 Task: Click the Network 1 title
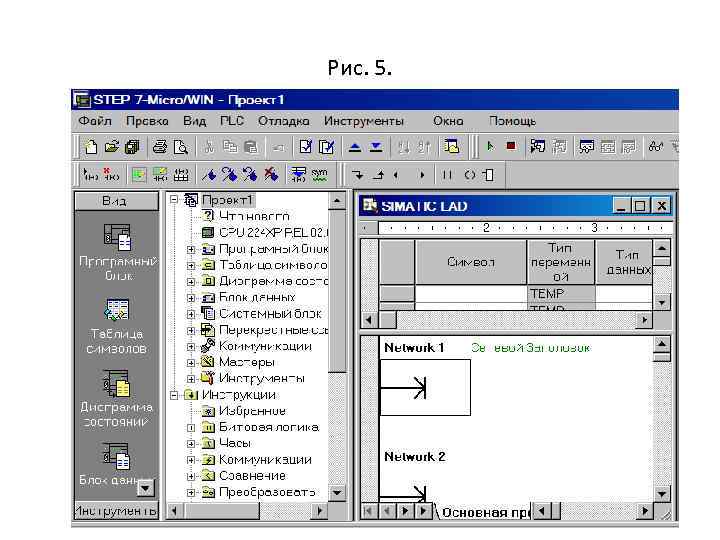pyautogui.click(x=414, y=348)
